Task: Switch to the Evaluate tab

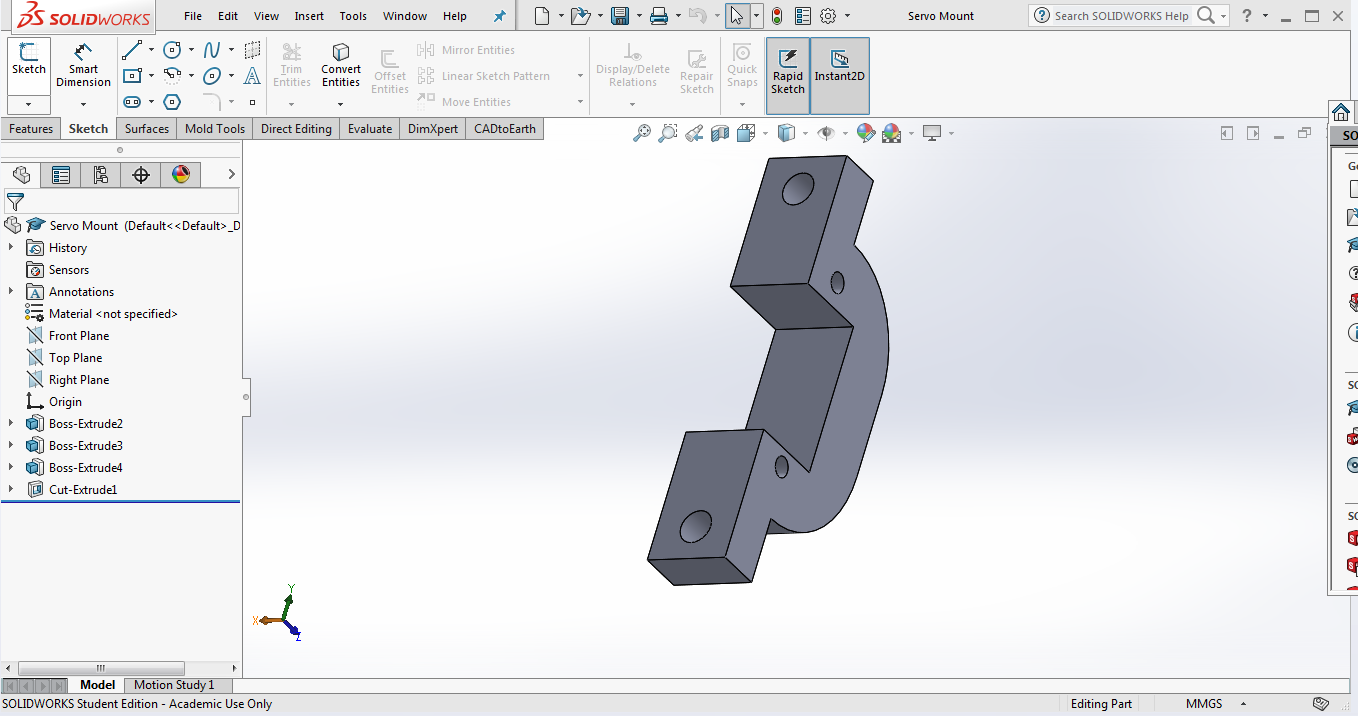Action: point(370,129)
